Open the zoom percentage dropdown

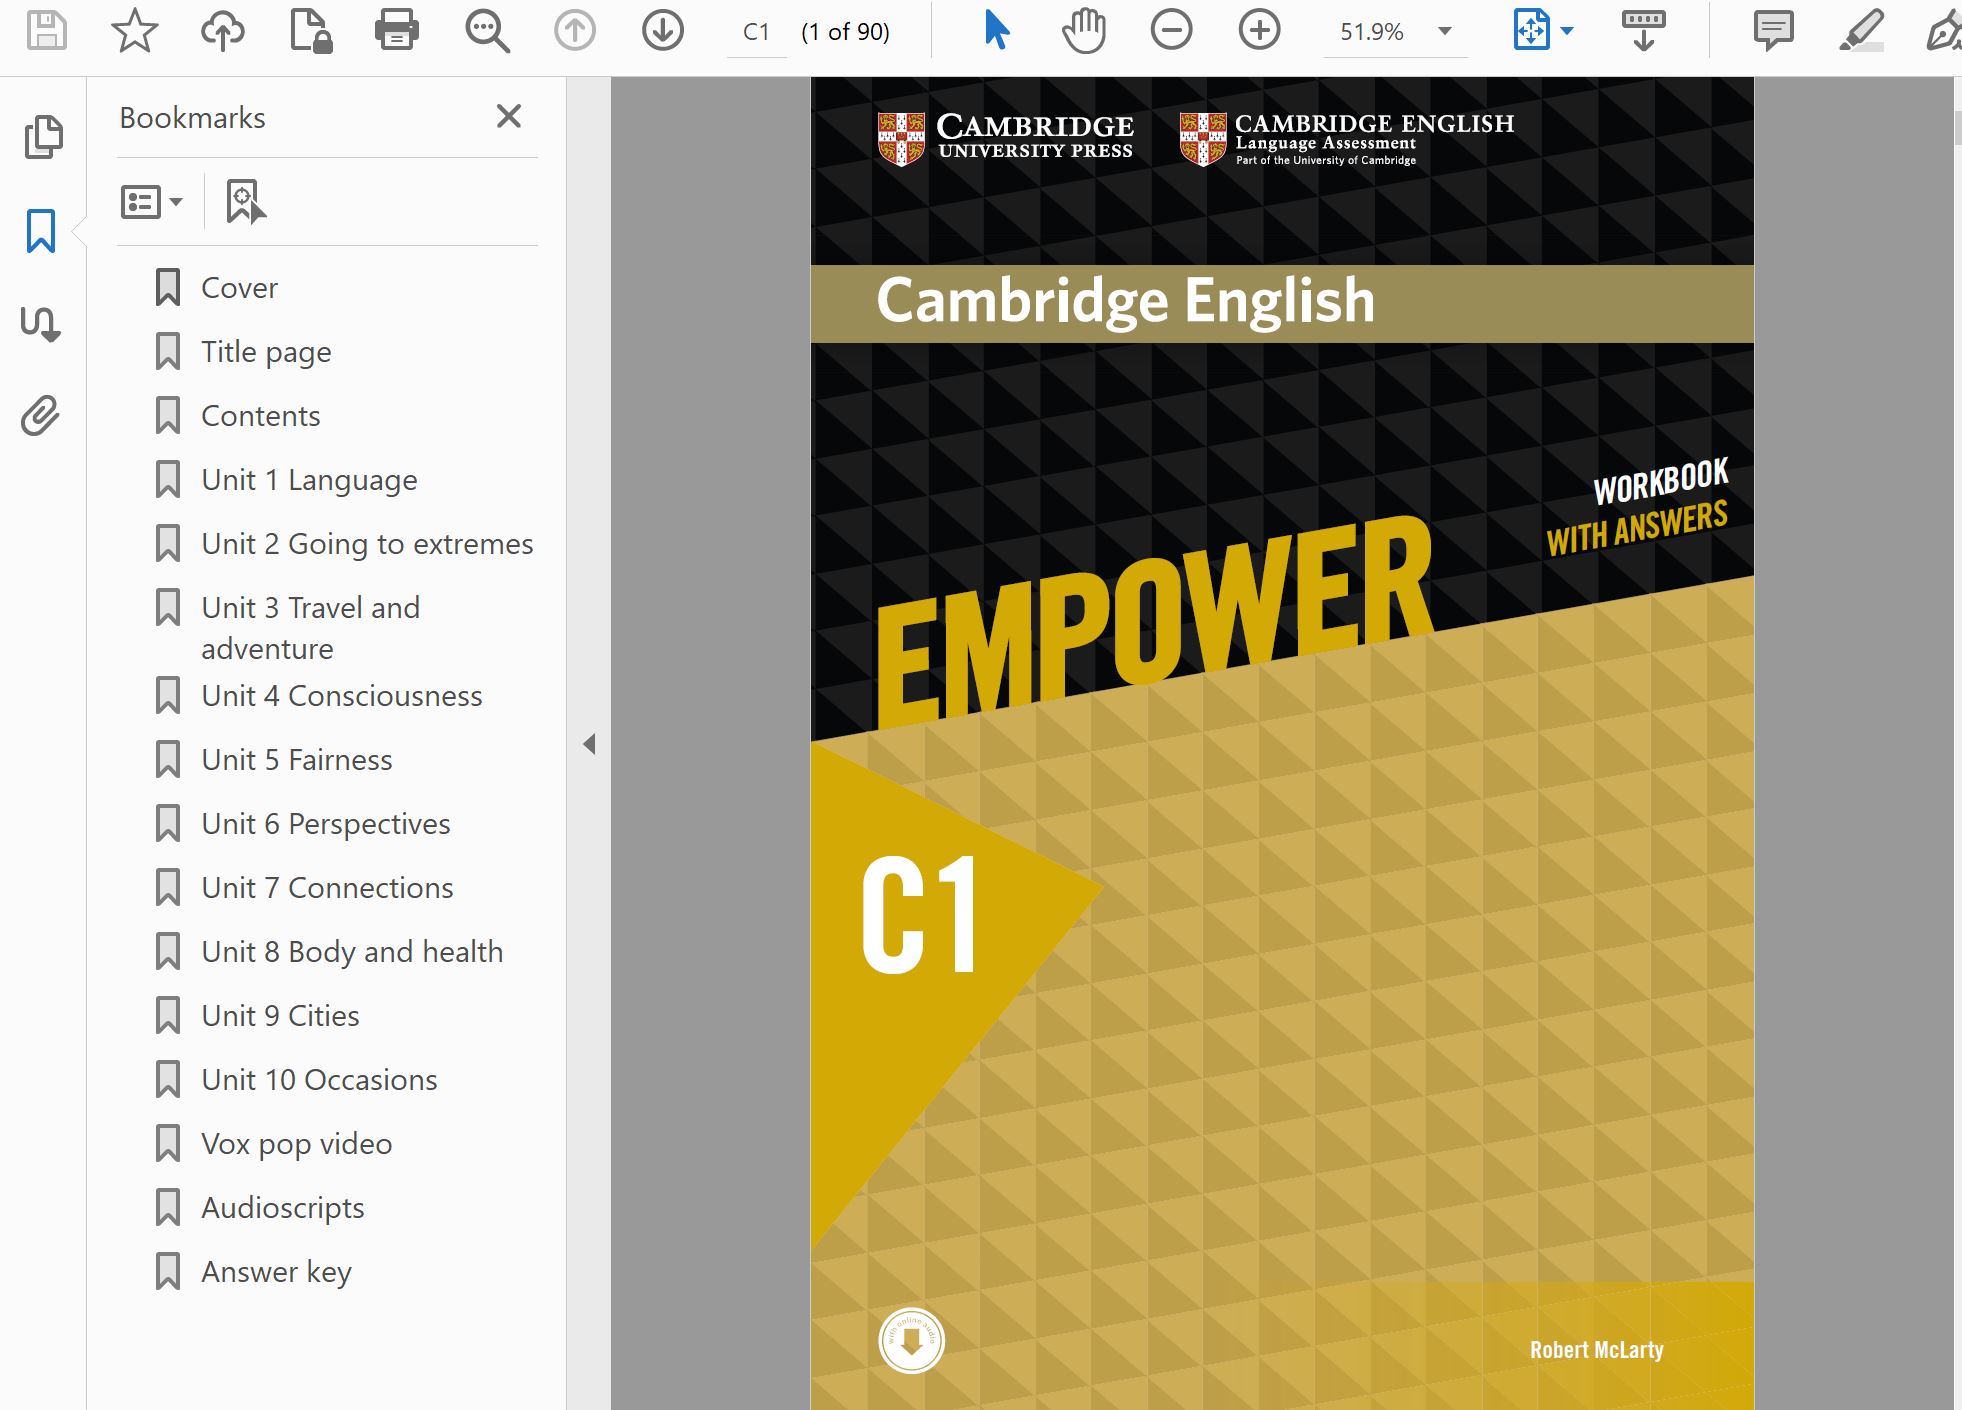[1444, 31]
